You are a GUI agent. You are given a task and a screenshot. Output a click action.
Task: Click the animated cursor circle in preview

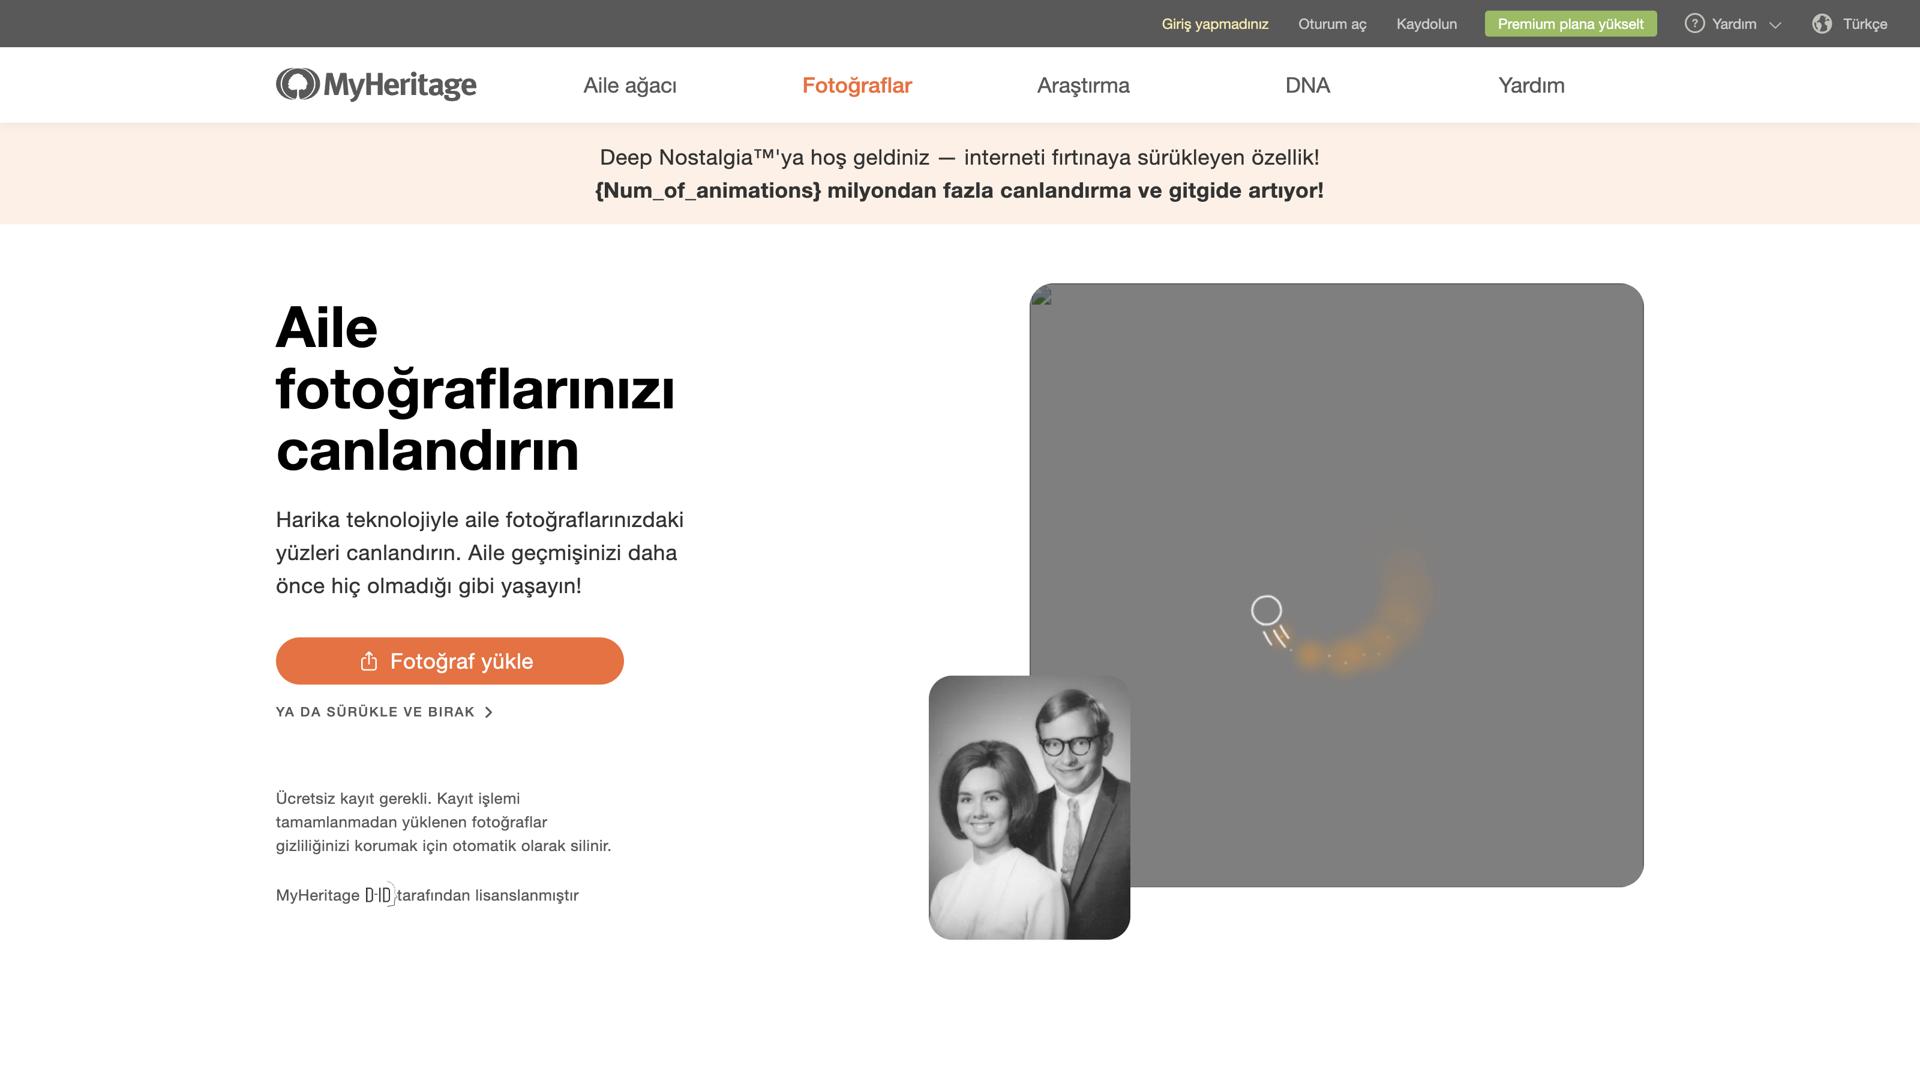(1266, 610)
